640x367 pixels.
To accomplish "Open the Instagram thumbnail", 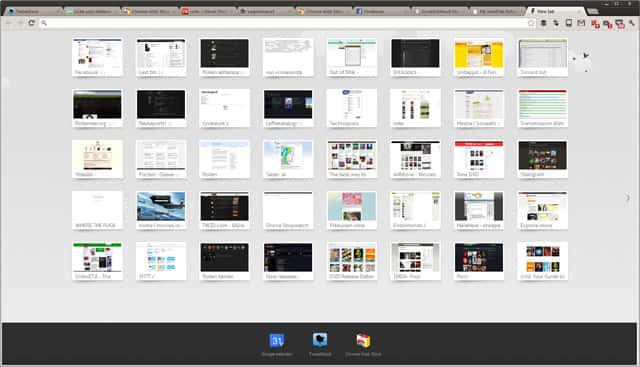I will point(543,159).
